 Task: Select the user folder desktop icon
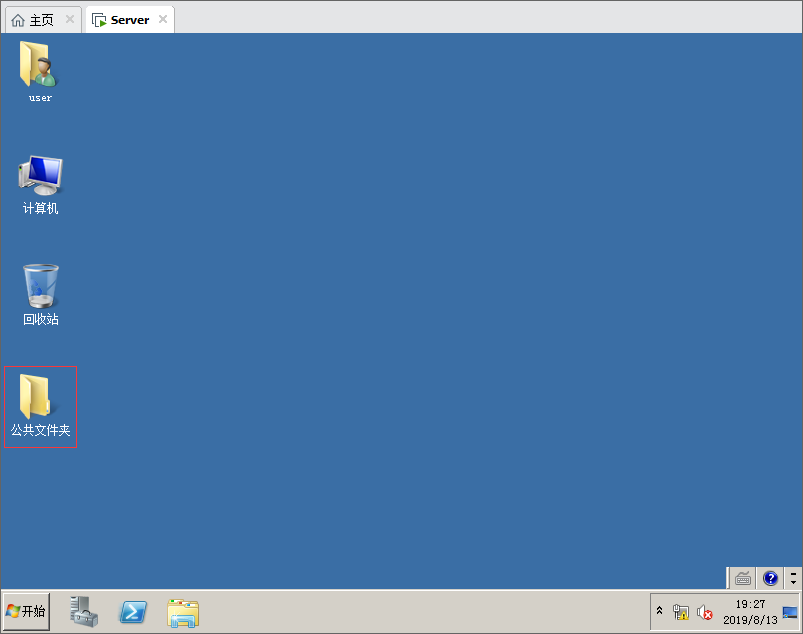(x=40, y=71)
